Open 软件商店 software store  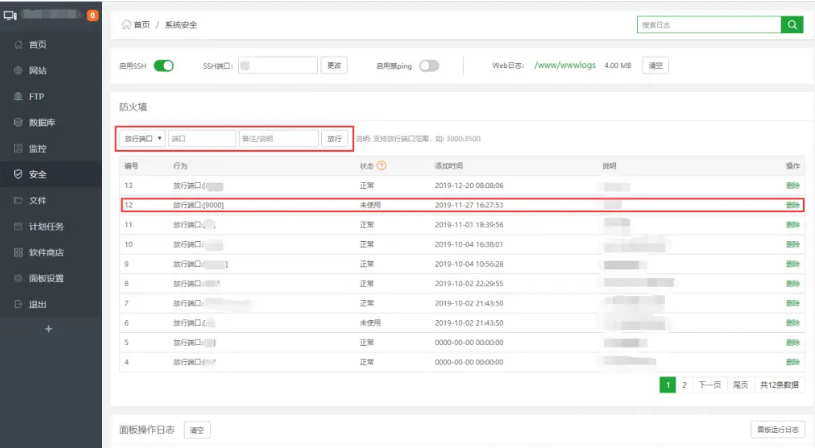click(x=45, y=252)
